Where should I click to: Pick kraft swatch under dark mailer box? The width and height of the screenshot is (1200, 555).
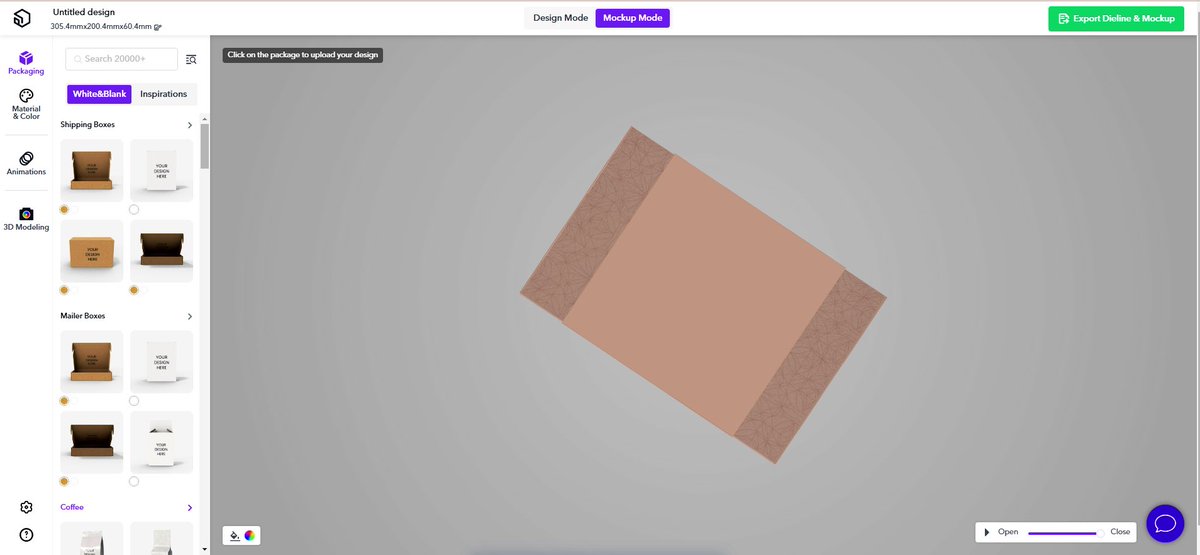click(x=64, y=481)
